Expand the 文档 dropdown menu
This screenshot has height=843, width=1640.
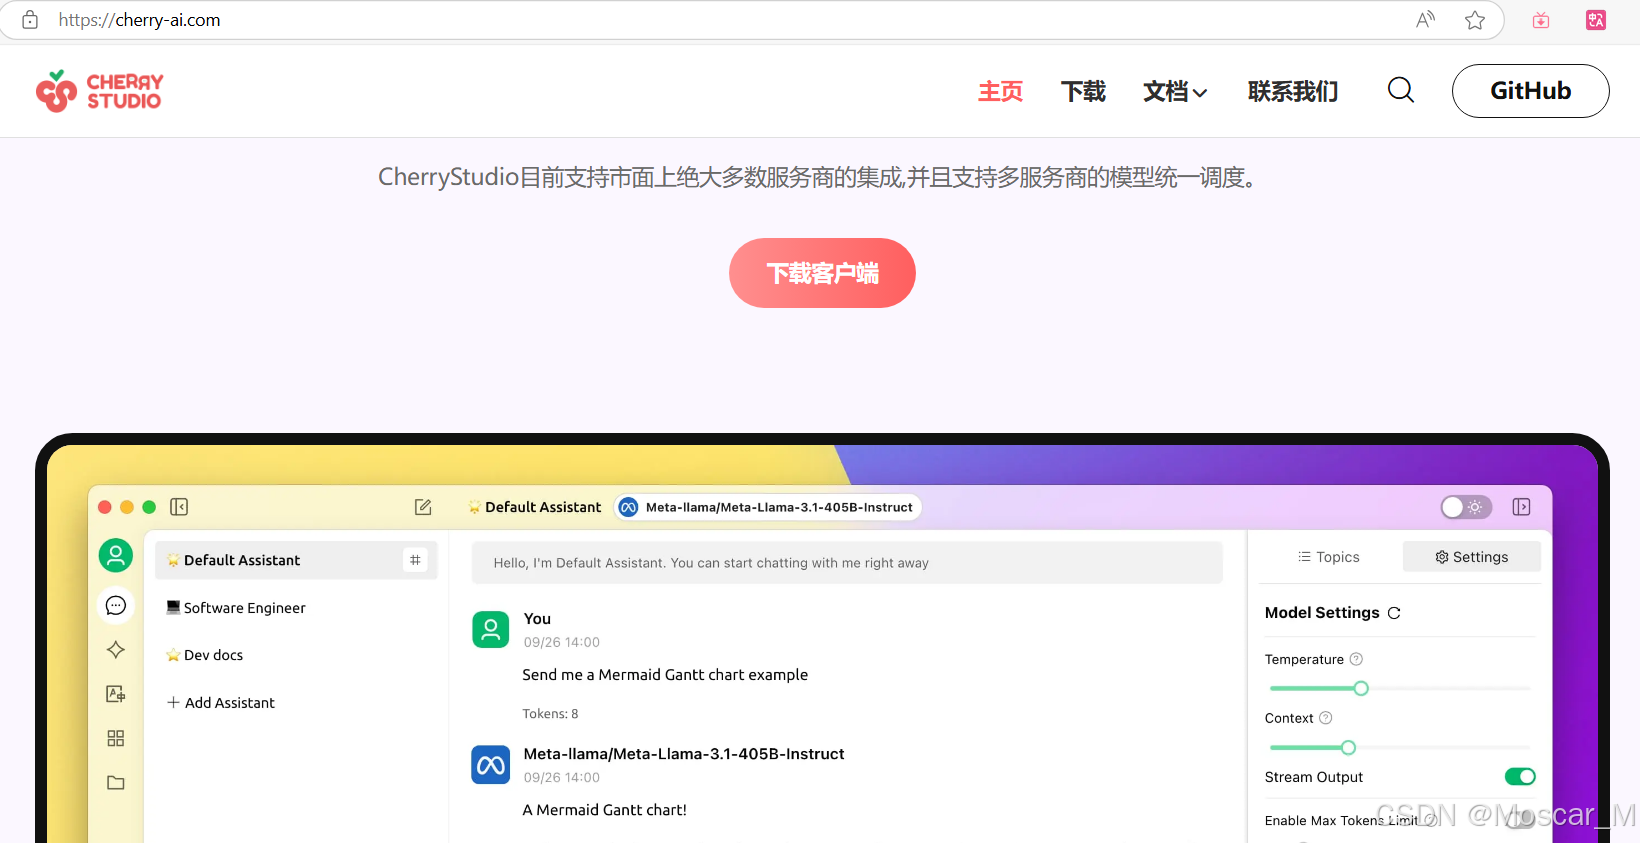pyautogui.click(x=1175, y=91)
